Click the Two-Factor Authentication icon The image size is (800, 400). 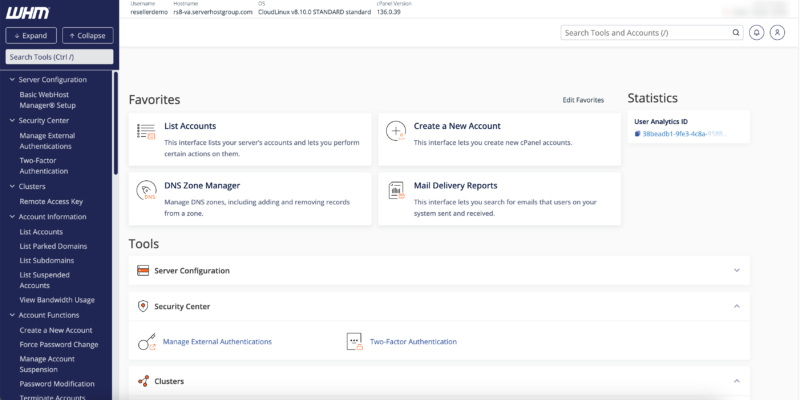pos(354,341)
